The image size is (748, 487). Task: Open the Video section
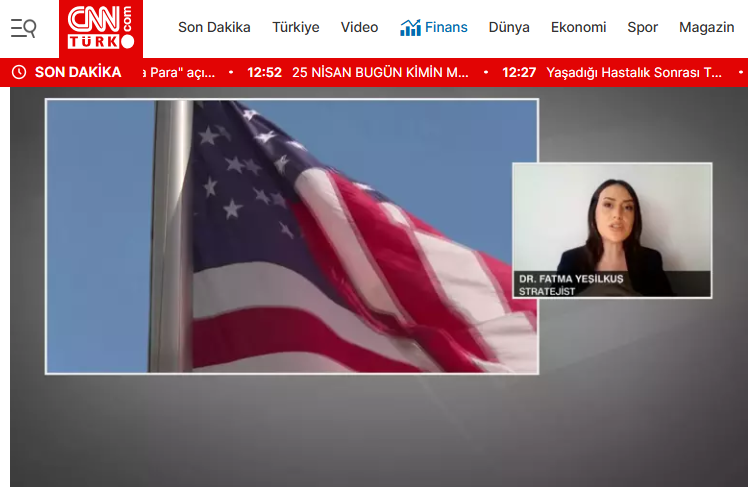[x=359, y=28]
